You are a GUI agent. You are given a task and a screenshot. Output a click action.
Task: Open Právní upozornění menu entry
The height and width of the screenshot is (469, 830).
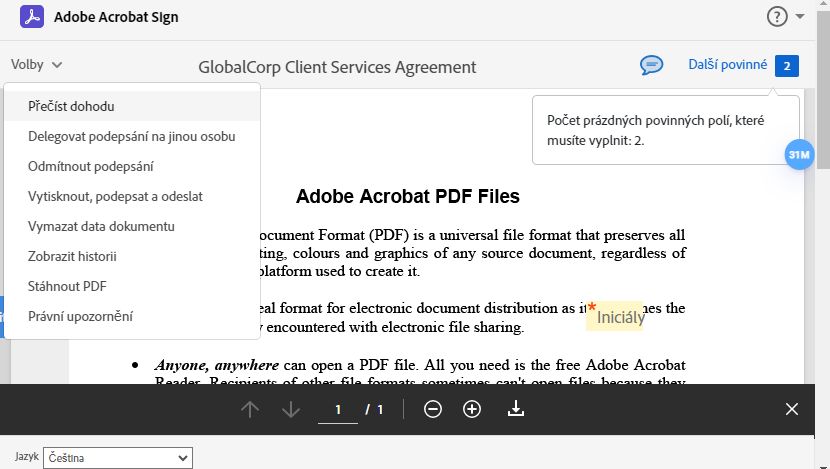(132, 317)
